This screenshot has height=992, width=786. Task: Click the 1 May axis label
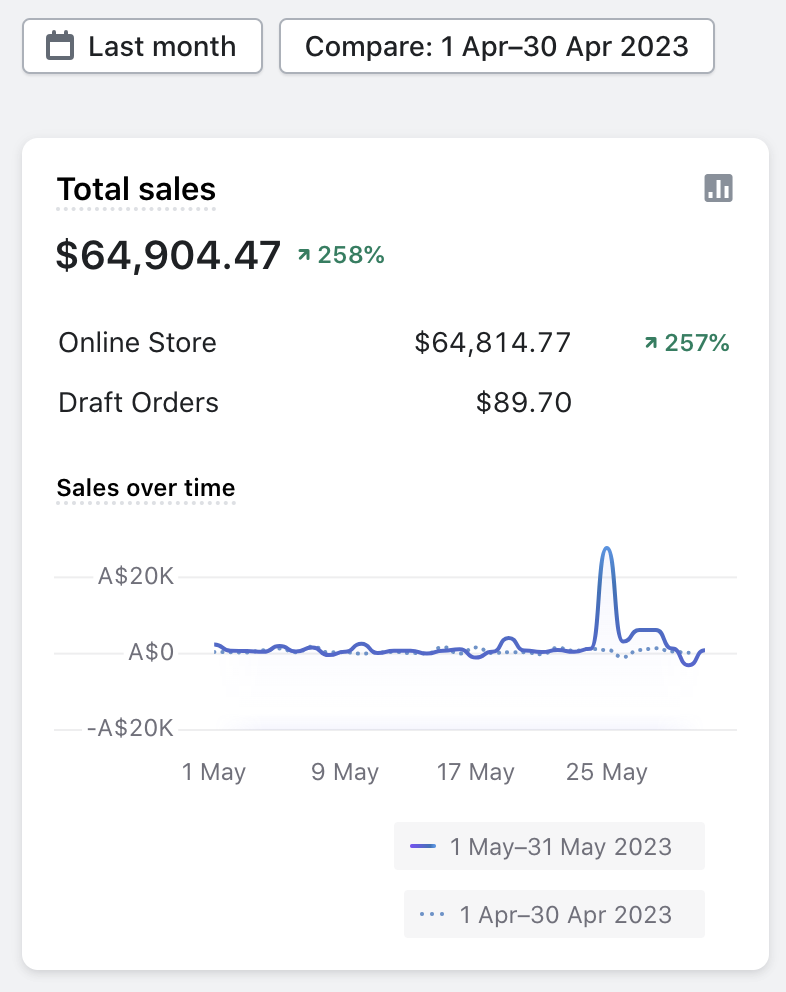pos(214,772)
